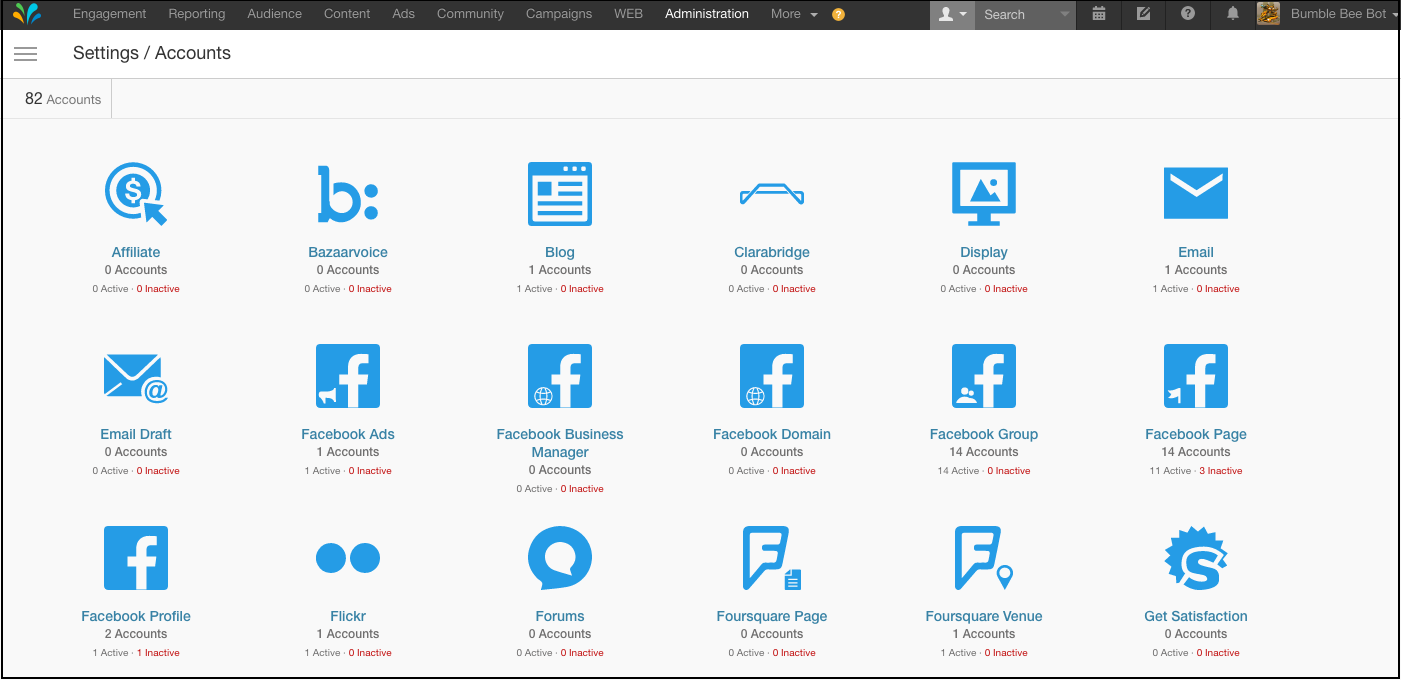This screenshot has width=1401, height=680.
Task: Click '1 Inactive' under Facebook Profile
Action: tap(158, 653)
